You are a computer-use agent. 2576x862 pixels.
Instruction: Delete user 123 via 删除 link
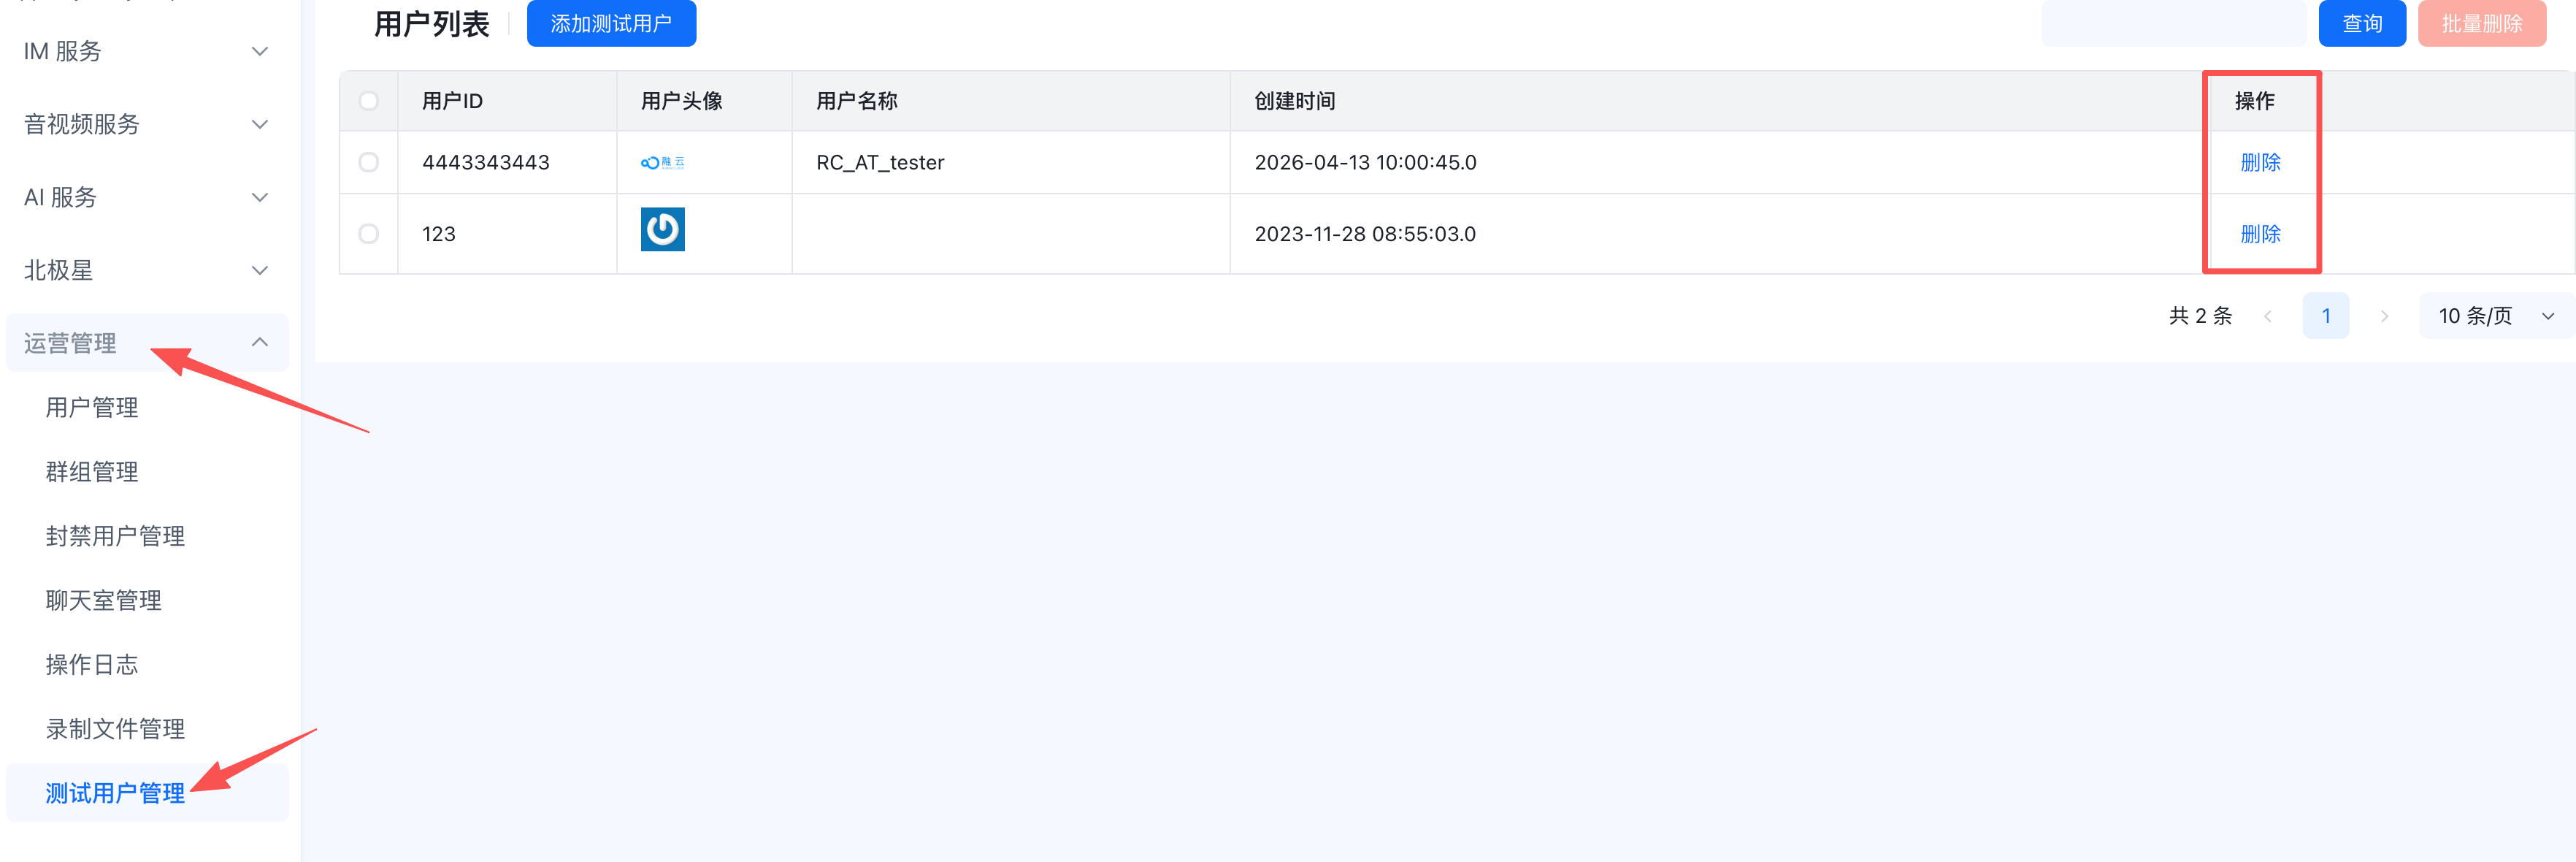(2260, 234)
